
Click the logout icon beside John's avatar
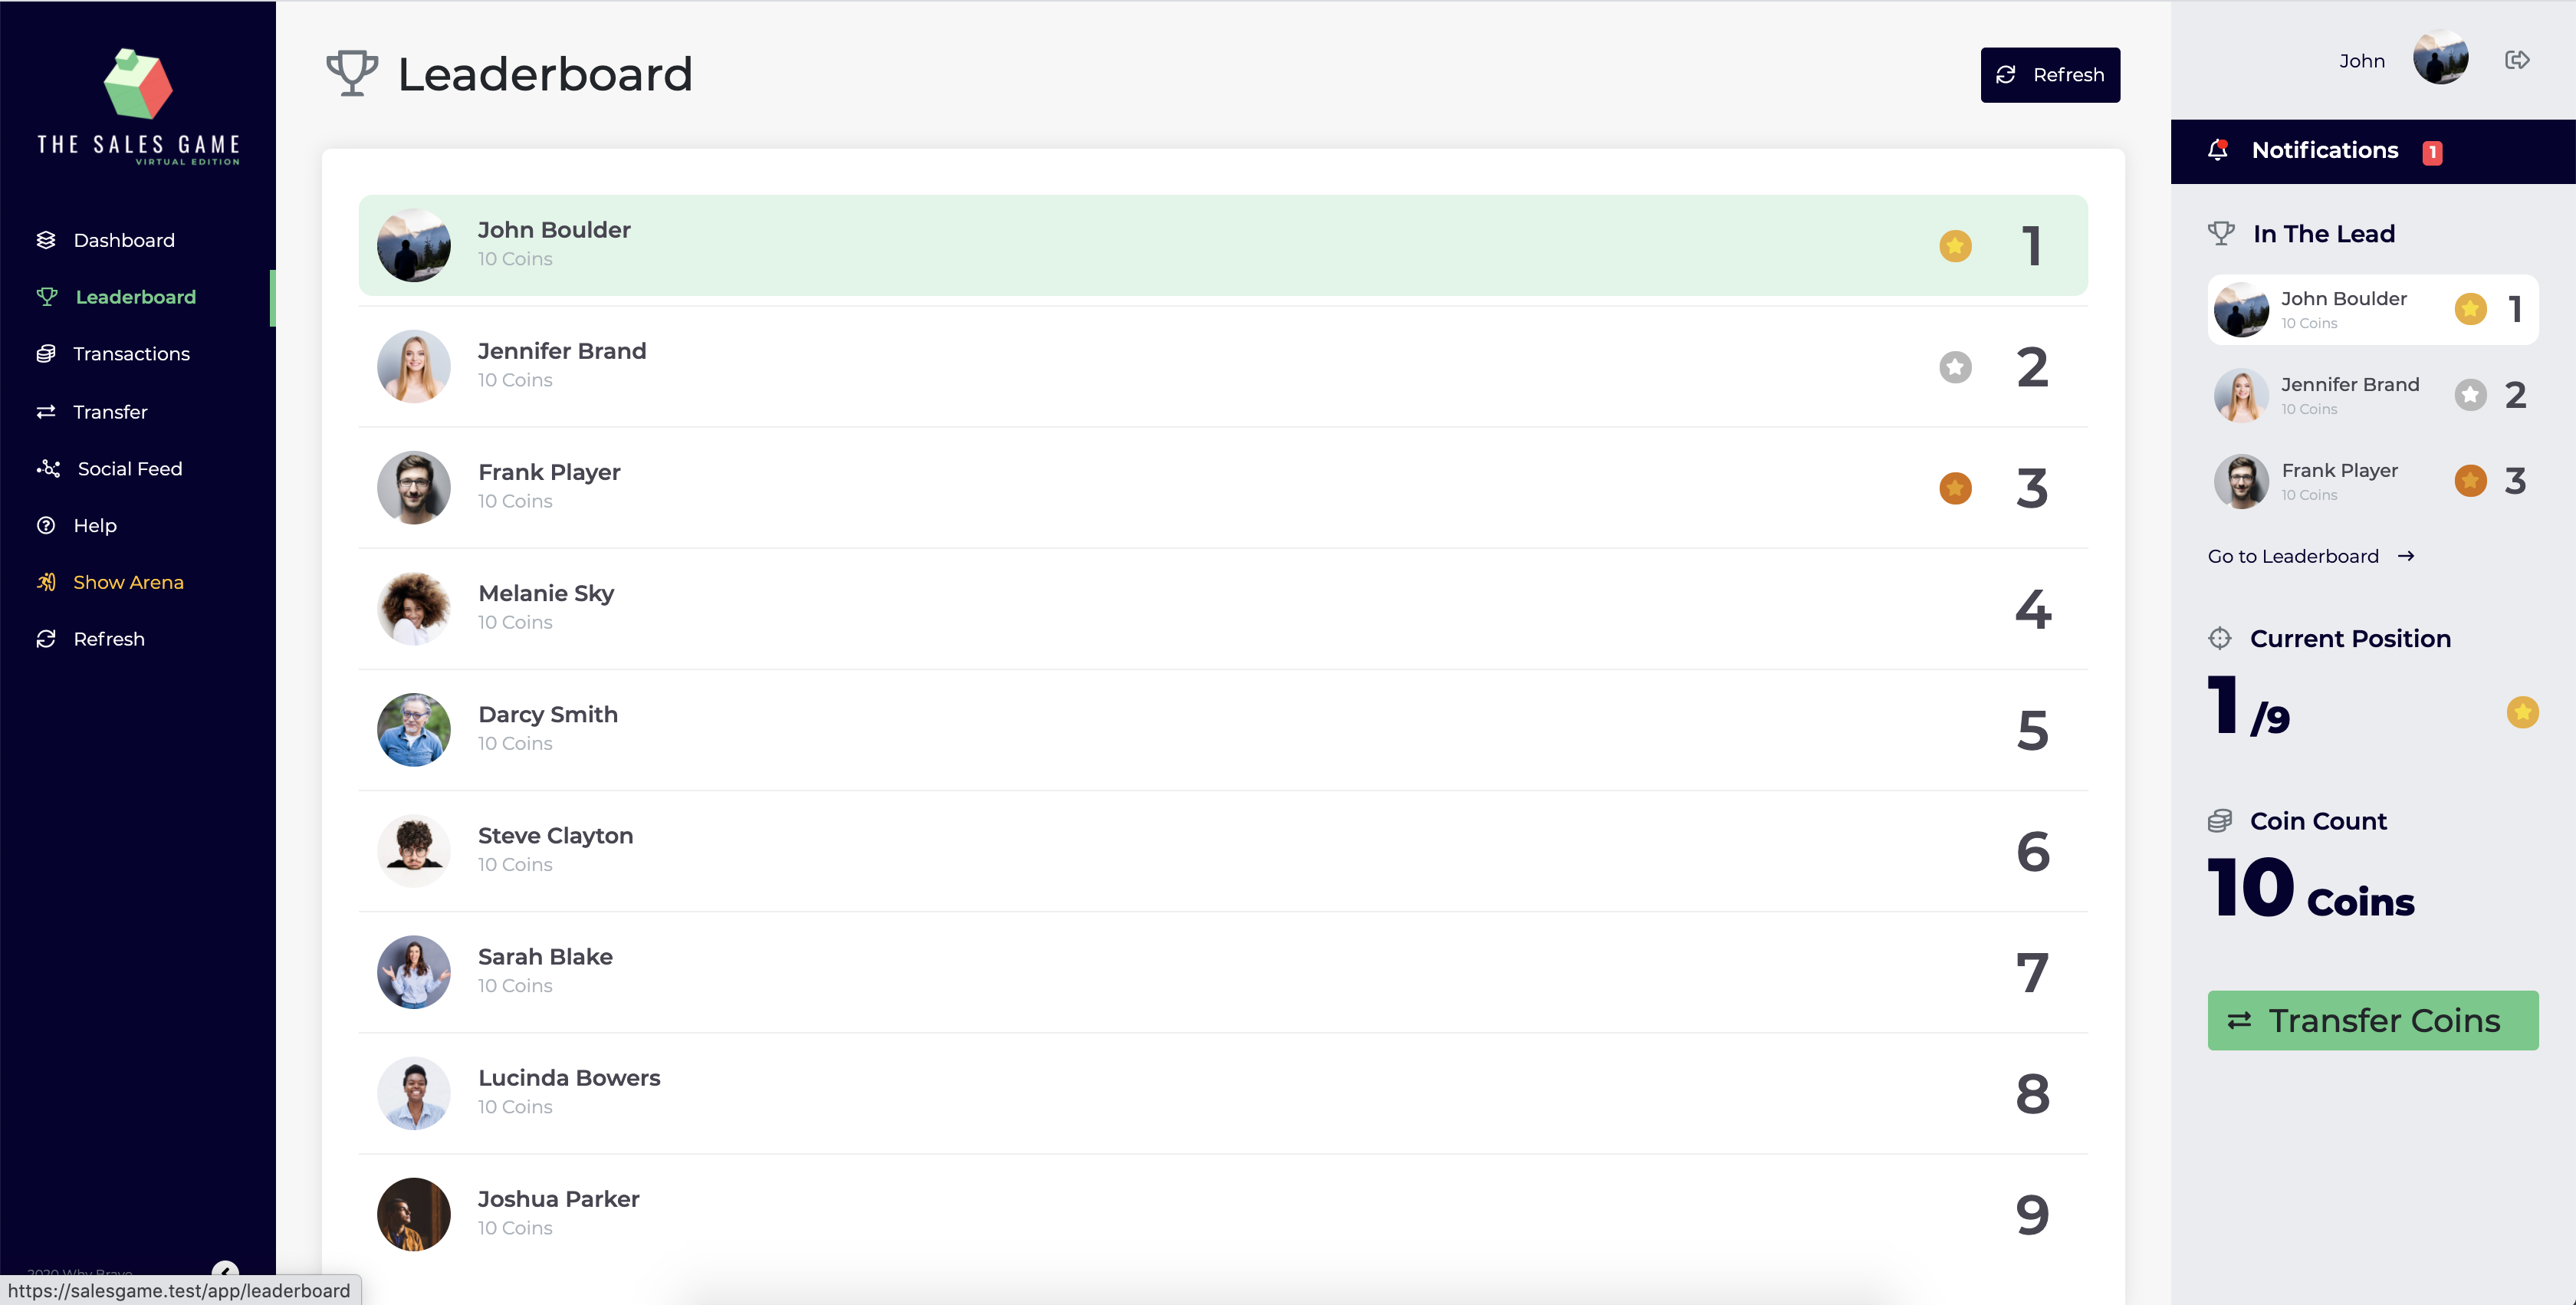pyautogui.click(x=2517, y=60)
